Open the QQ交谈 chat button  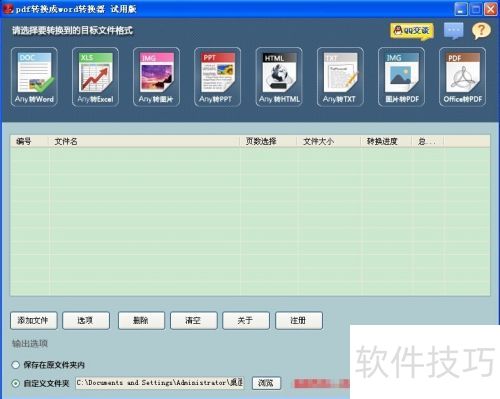[412, 31]
